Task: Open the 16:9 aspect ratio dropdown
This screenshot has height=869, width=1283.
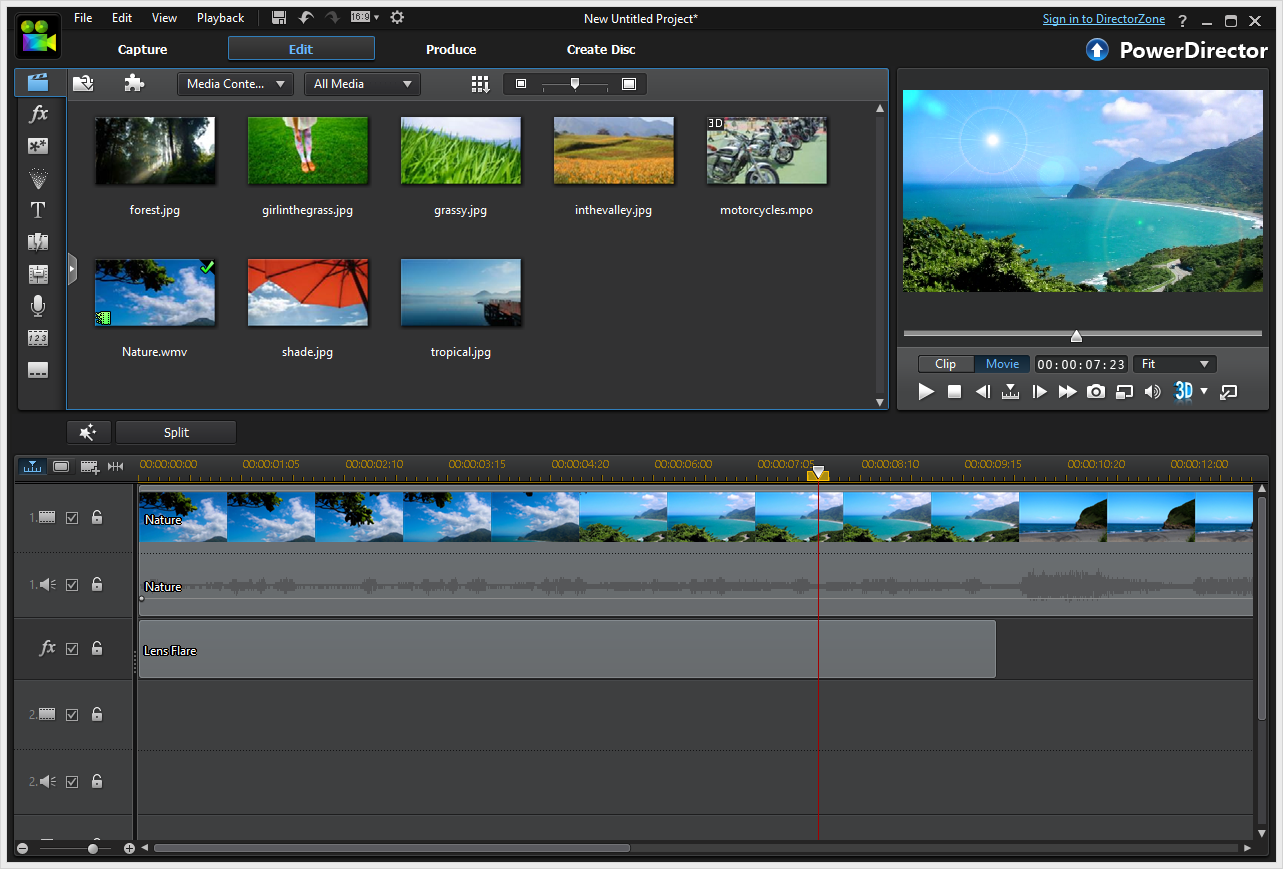Action: click(364, 17)
